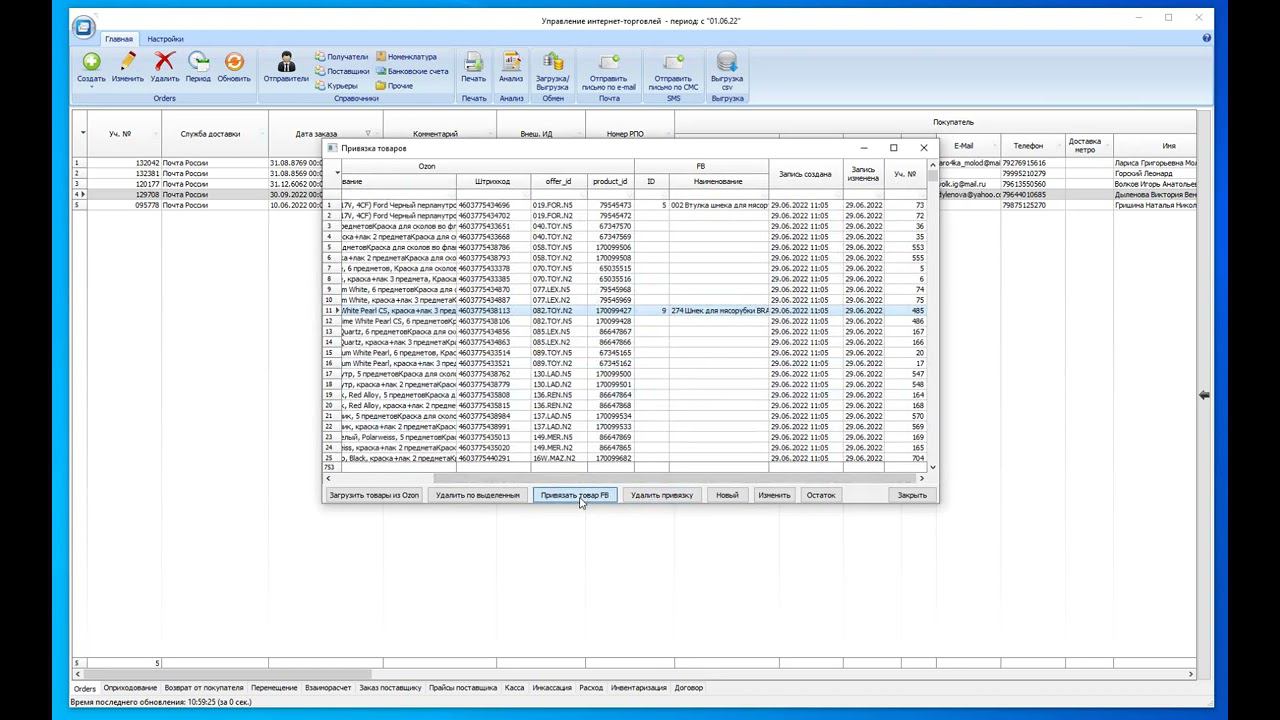Open the Оприходование bottom tab
Screen dimensions: 1280x720
point(130,688)
